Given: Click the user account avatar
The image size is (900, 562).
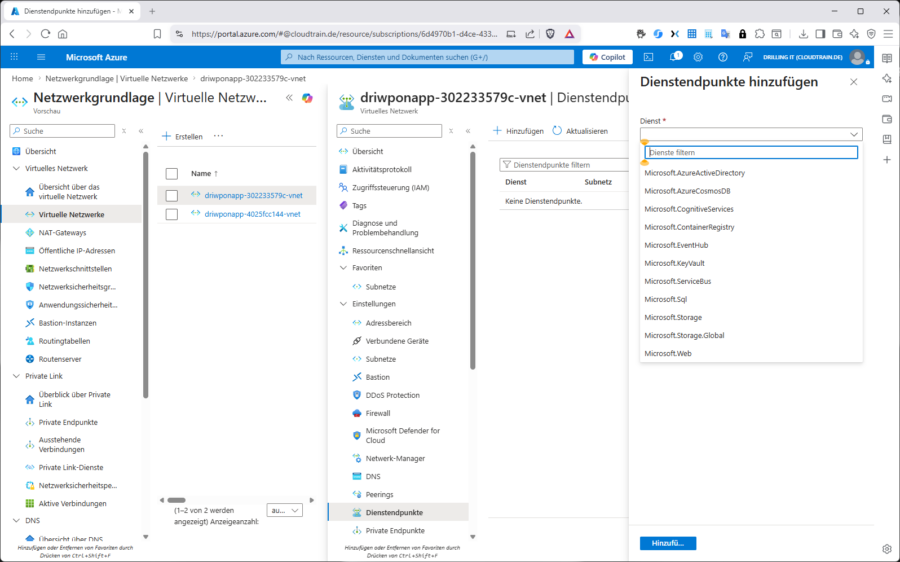Looking at the screenshot, I should coord(858,57).
